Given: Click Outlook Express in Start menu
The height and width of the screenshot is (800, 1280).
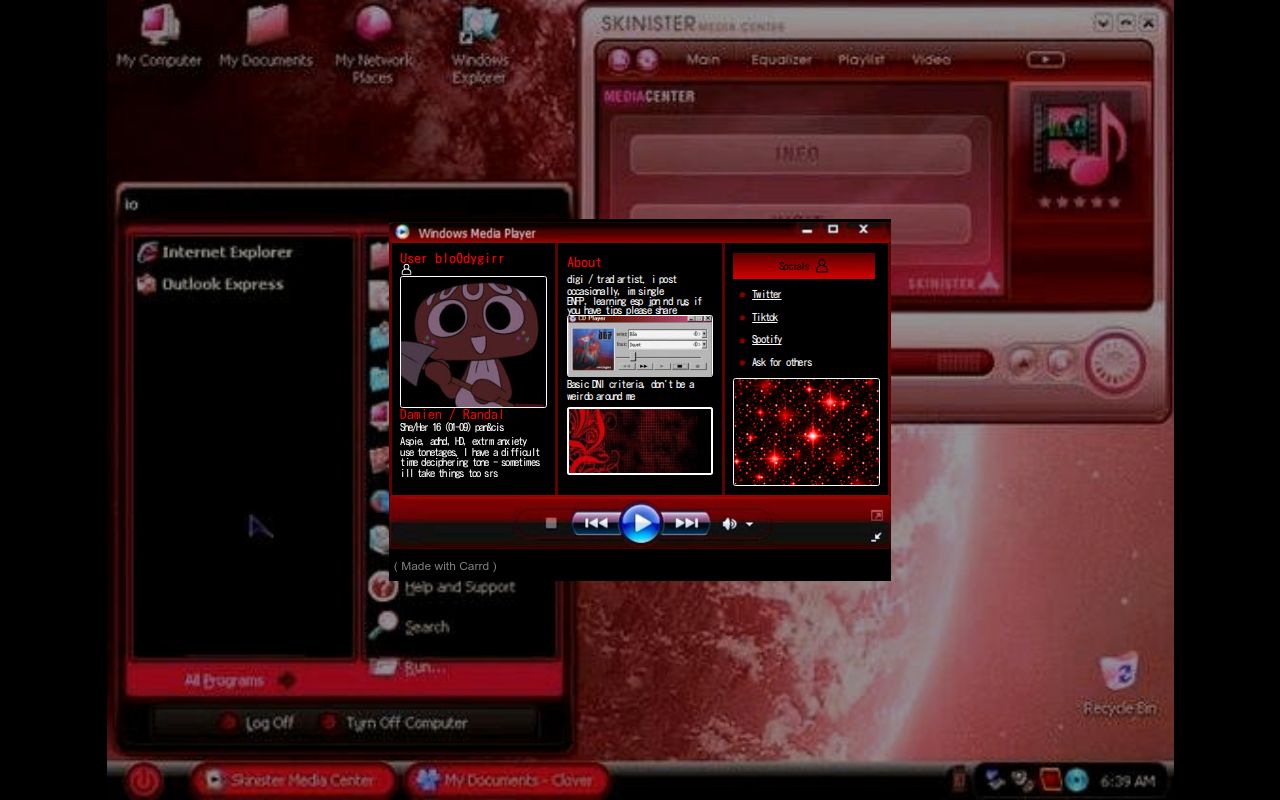Looking at the screenshot, I should coord(210,284).
